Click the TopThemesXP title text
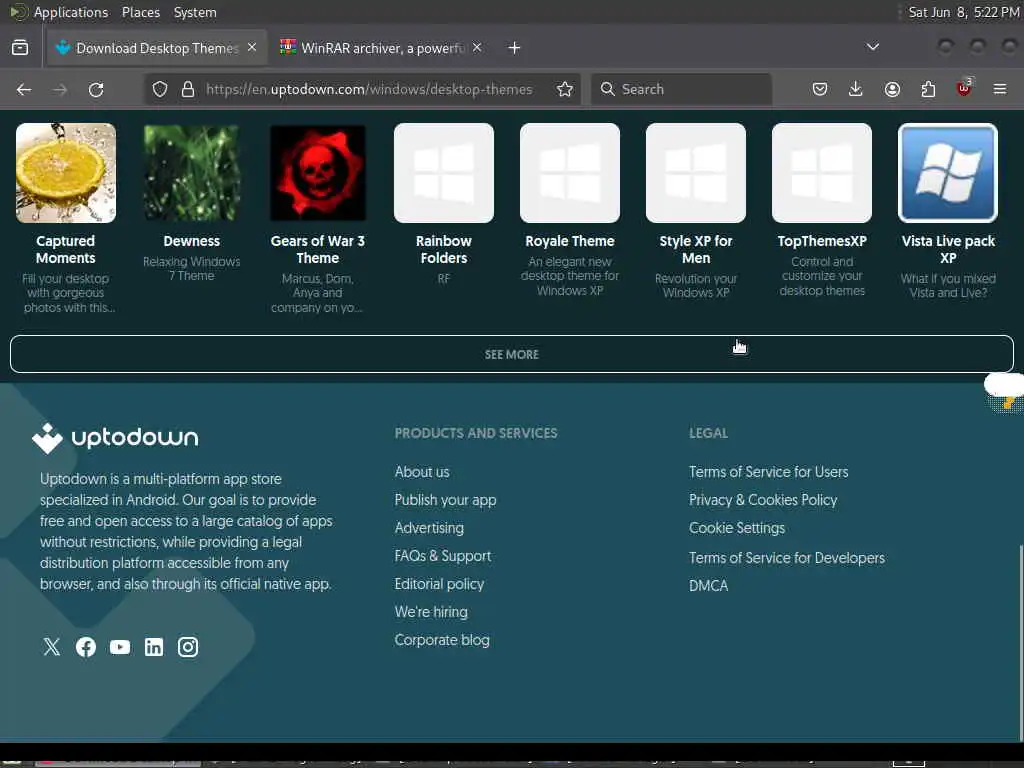Image resolution: width=1024 pixels, height=768 pixels. [x=822, y=241]
